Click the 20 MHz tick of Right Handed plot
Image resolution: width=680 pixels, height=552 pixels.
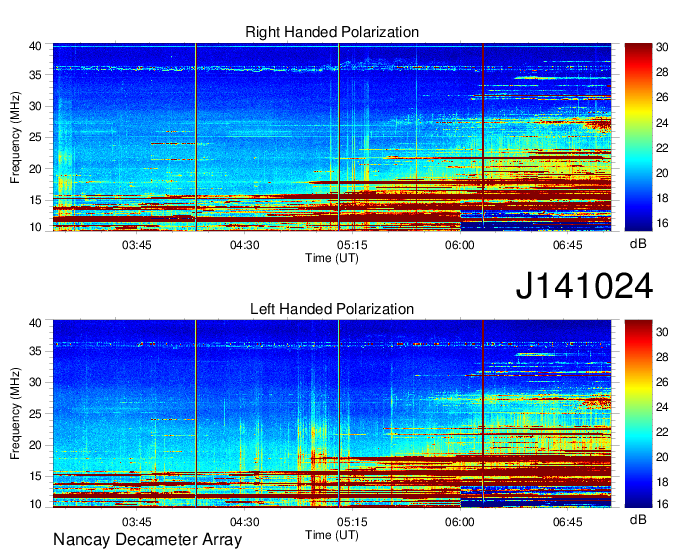click(x=35, y=169)
